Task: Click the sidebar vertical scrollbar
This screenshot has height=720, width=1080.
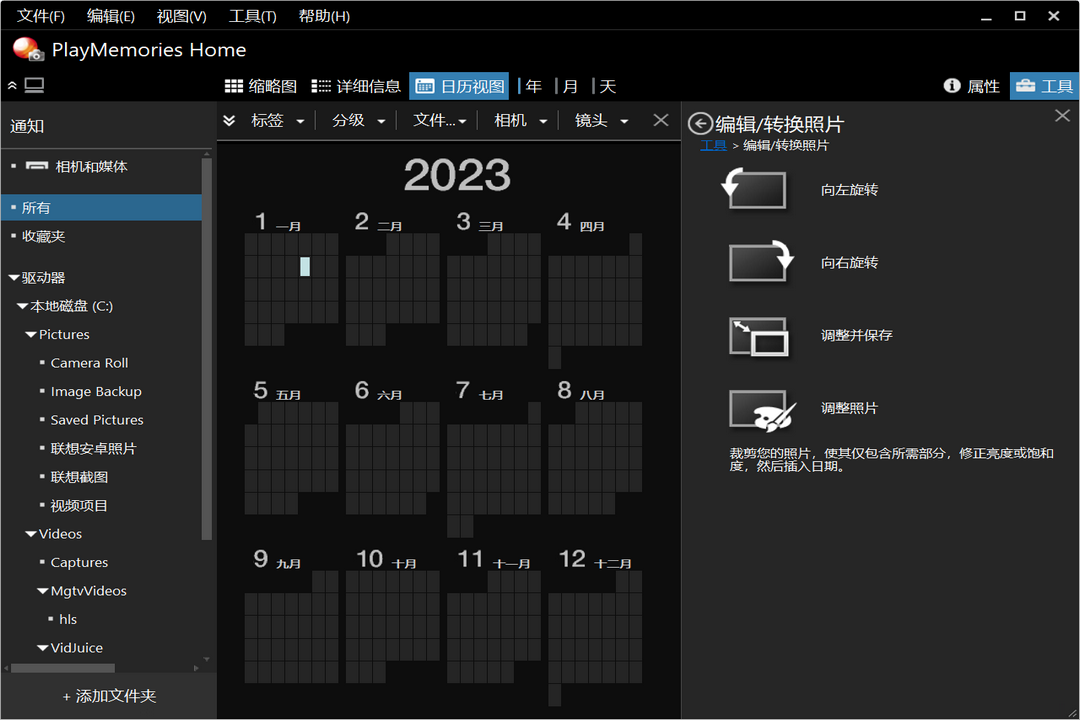Action: pyautogui.click(x=207, y=350)
